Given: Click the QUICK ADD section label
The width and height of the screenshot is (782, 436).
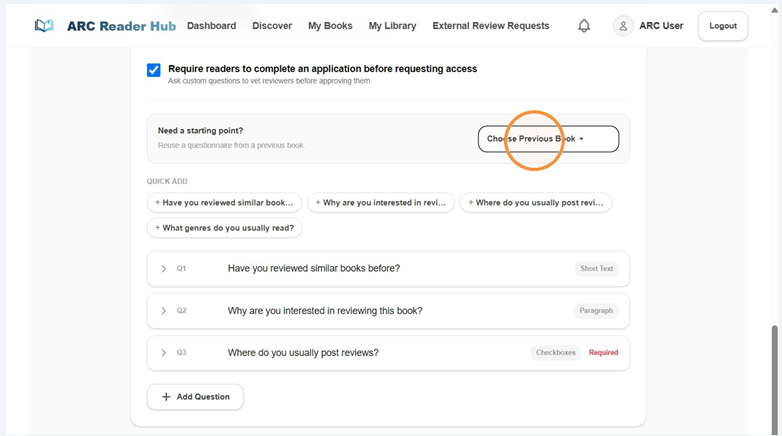Looking at the screenshot, I should (167, 181).
